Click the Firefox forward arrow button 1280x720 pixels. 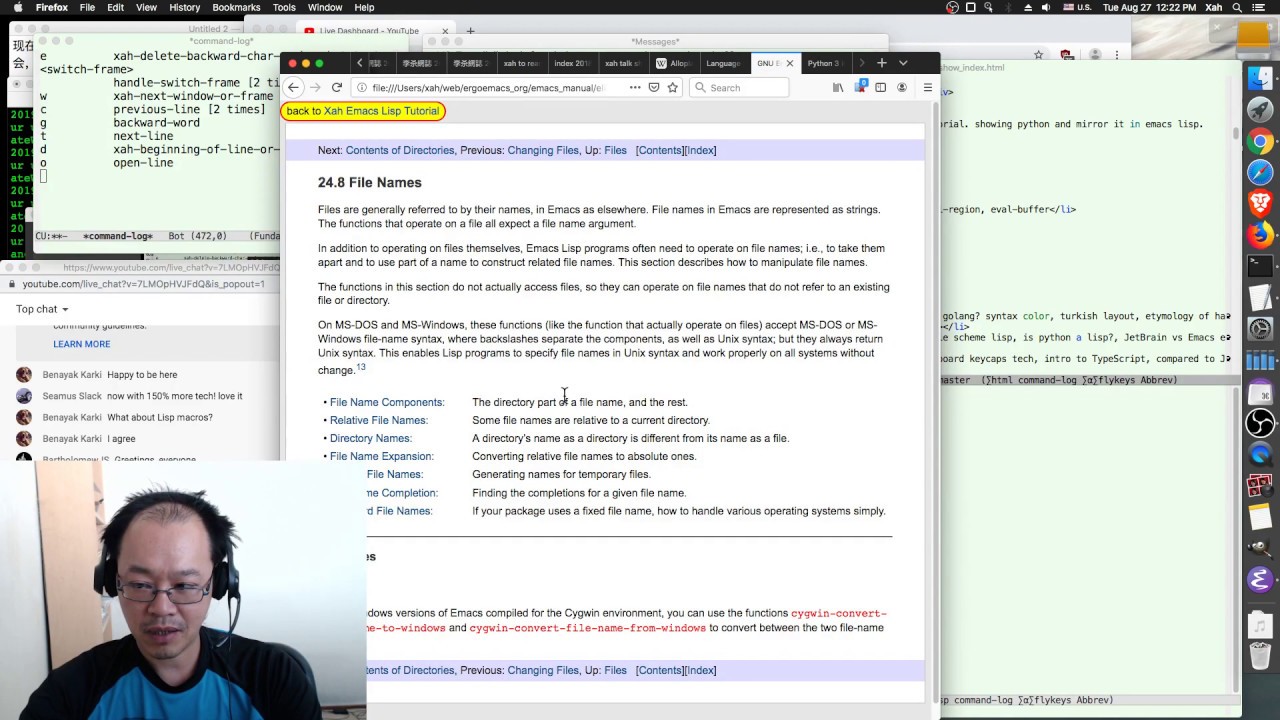click(x=315, y=87)
